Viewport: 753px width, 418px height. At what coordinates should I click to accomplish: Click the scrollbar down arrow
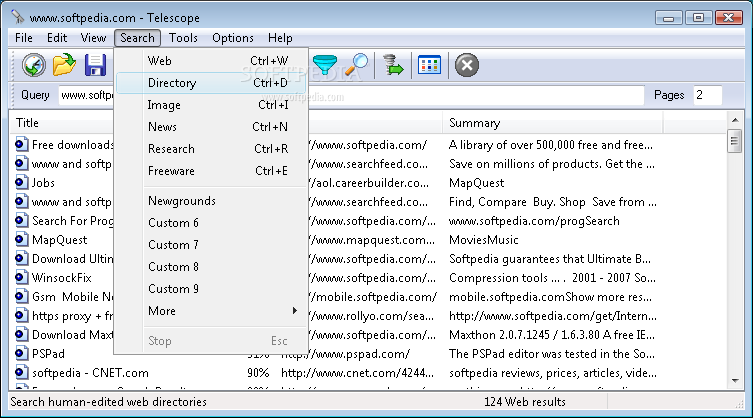click(735, 381)
